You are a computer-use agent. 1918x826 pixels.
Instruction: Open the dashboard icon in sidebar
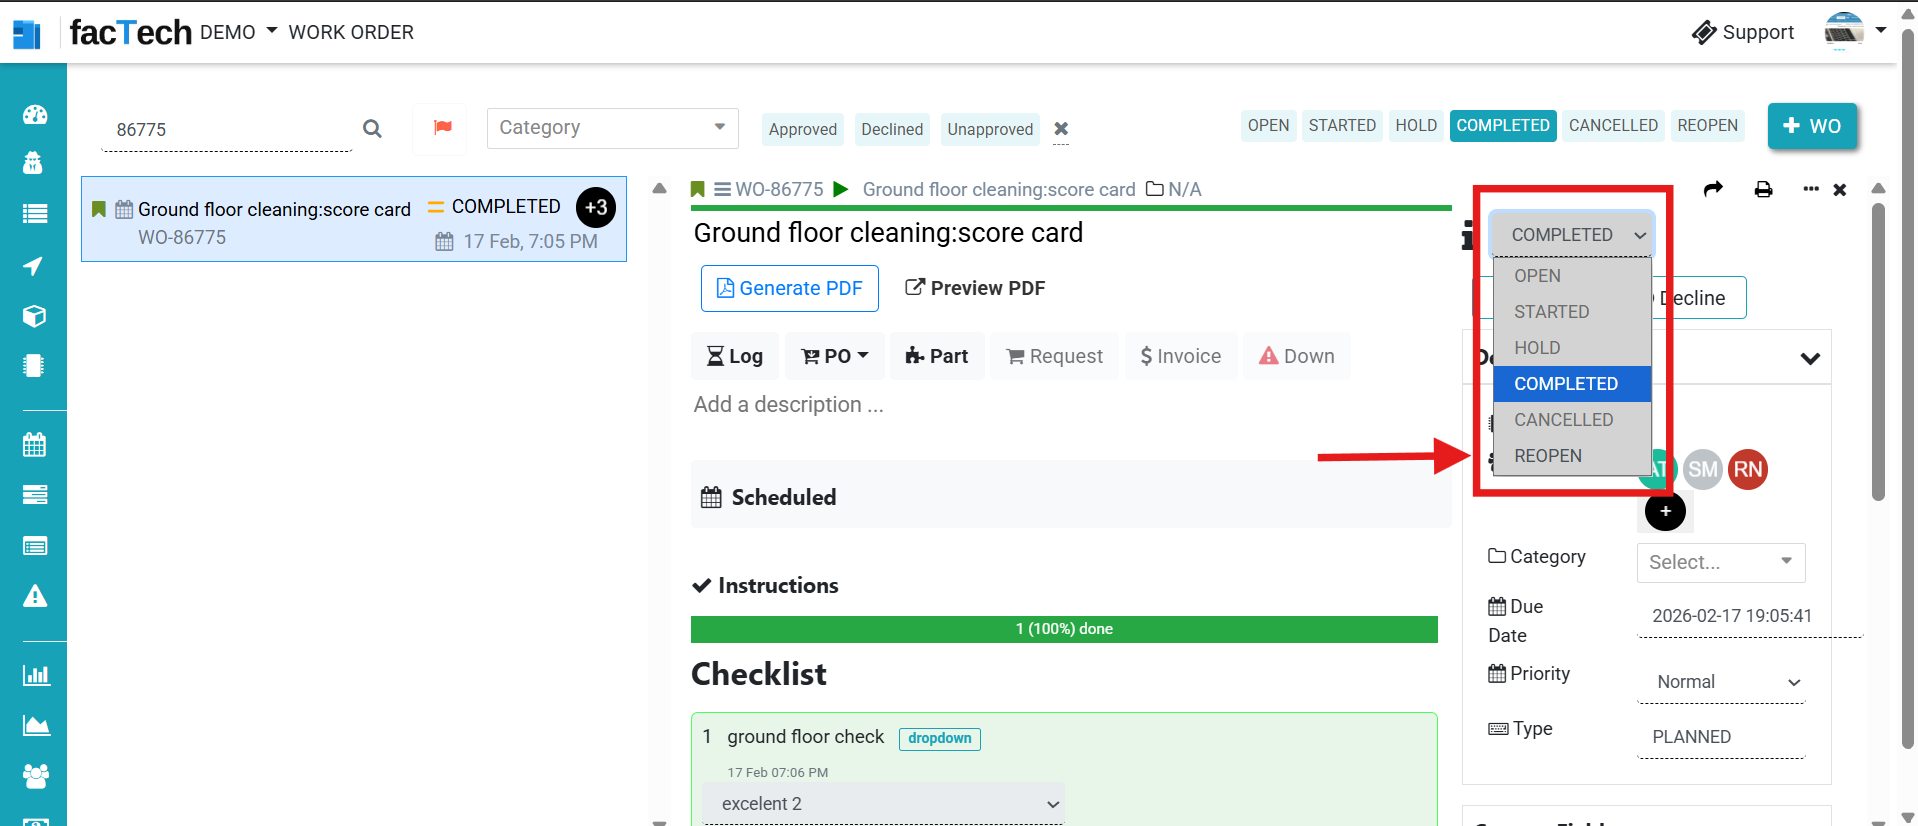pos(34,115)
